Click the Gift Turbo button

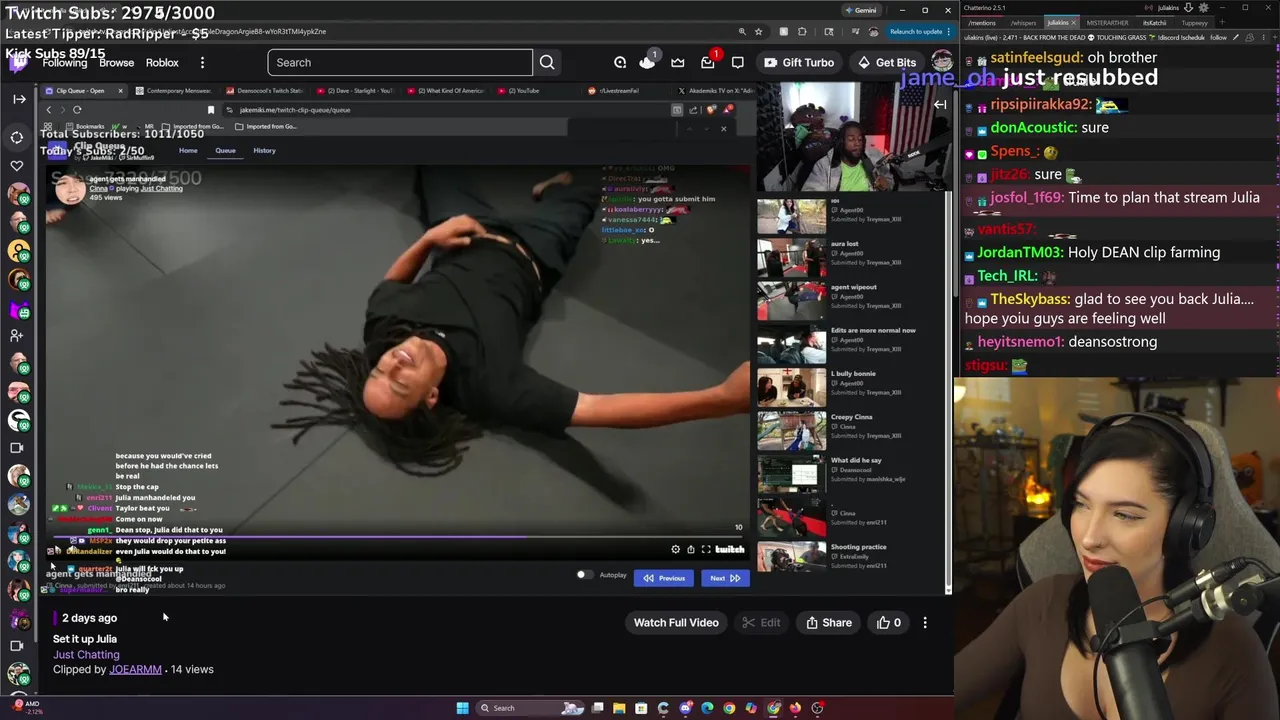pos(799,63)
